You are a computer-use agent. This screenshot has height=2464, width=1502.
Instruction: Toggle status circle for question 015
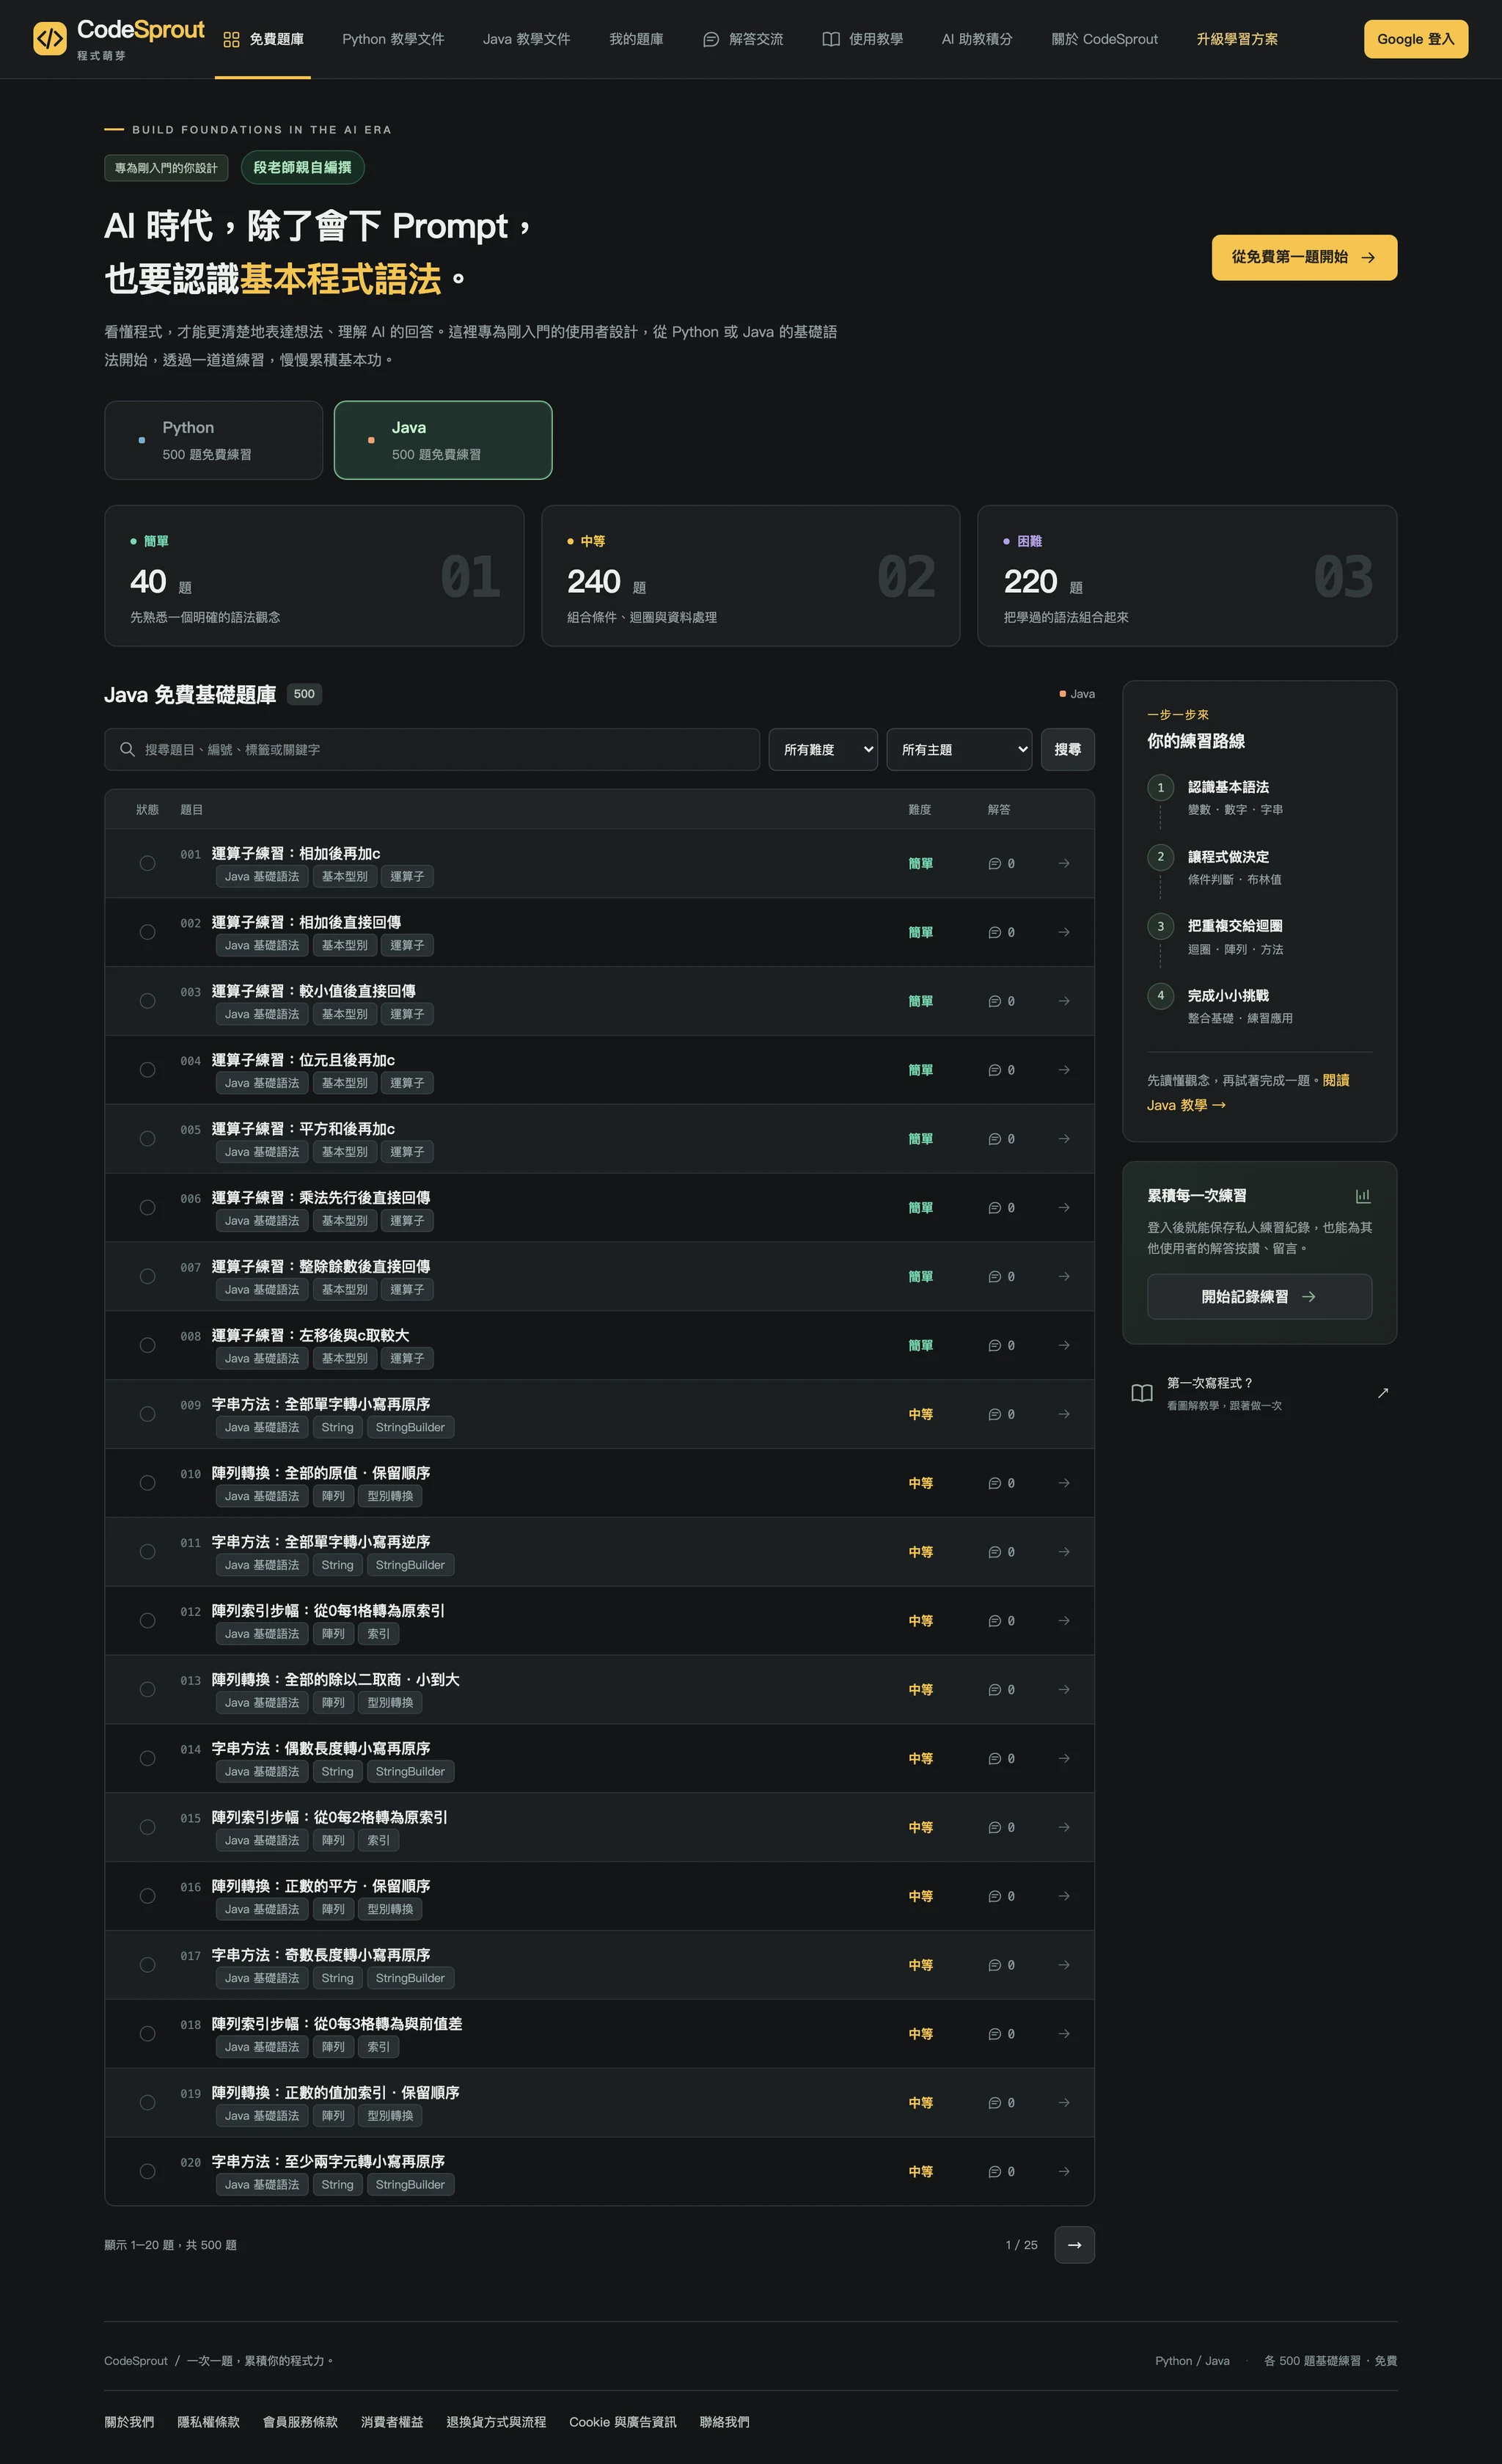[147, 1827]
